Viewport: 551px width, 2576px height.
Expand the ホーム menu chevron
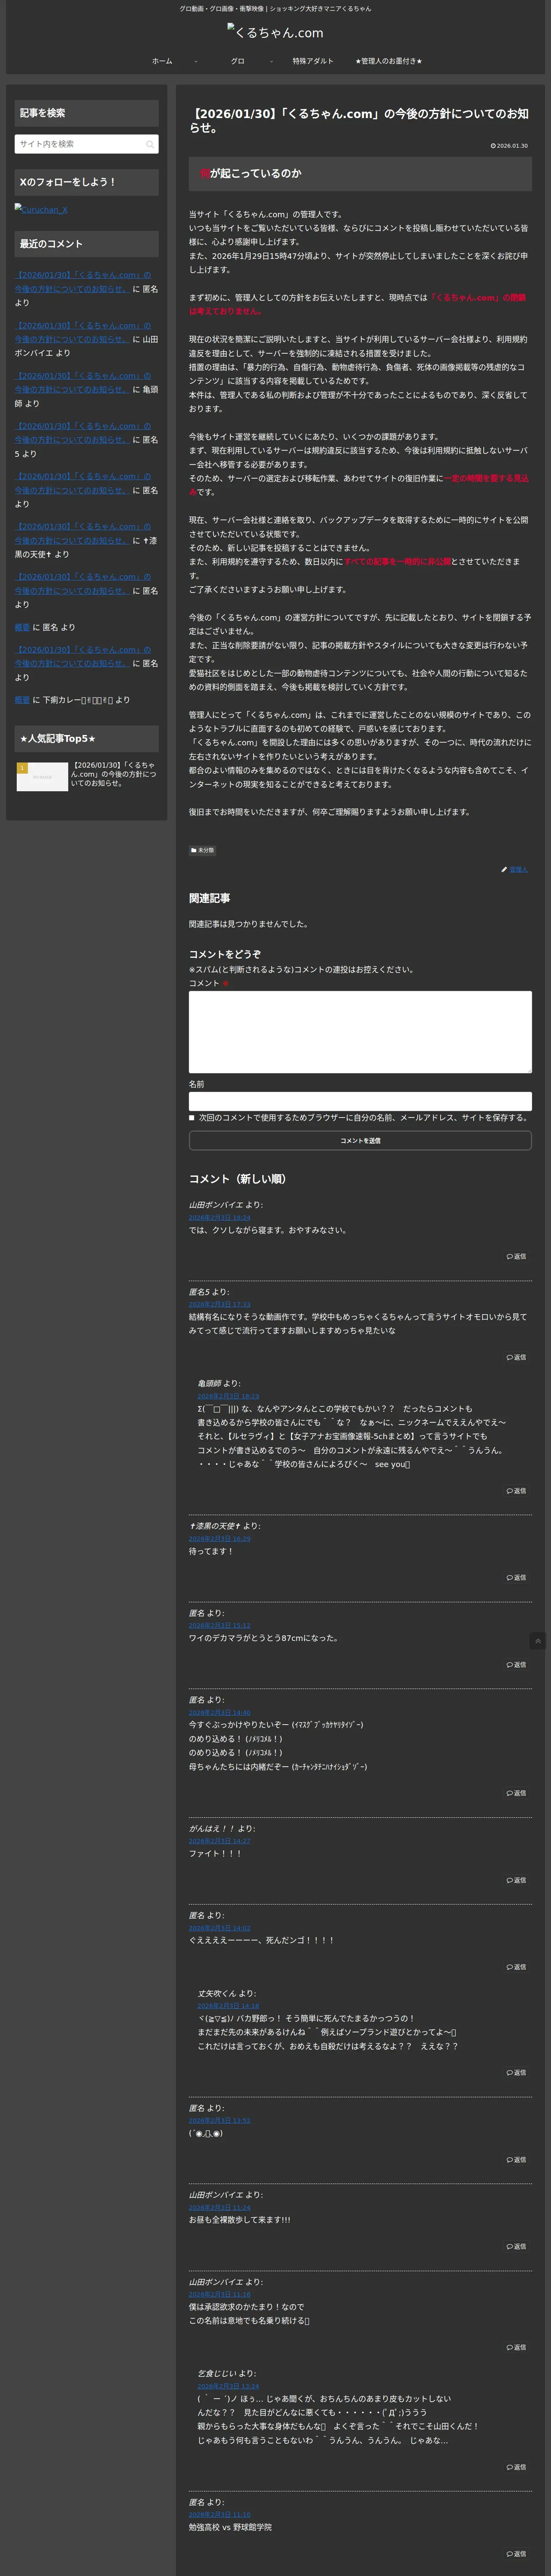pyautogui.click(x=196, y=61)
